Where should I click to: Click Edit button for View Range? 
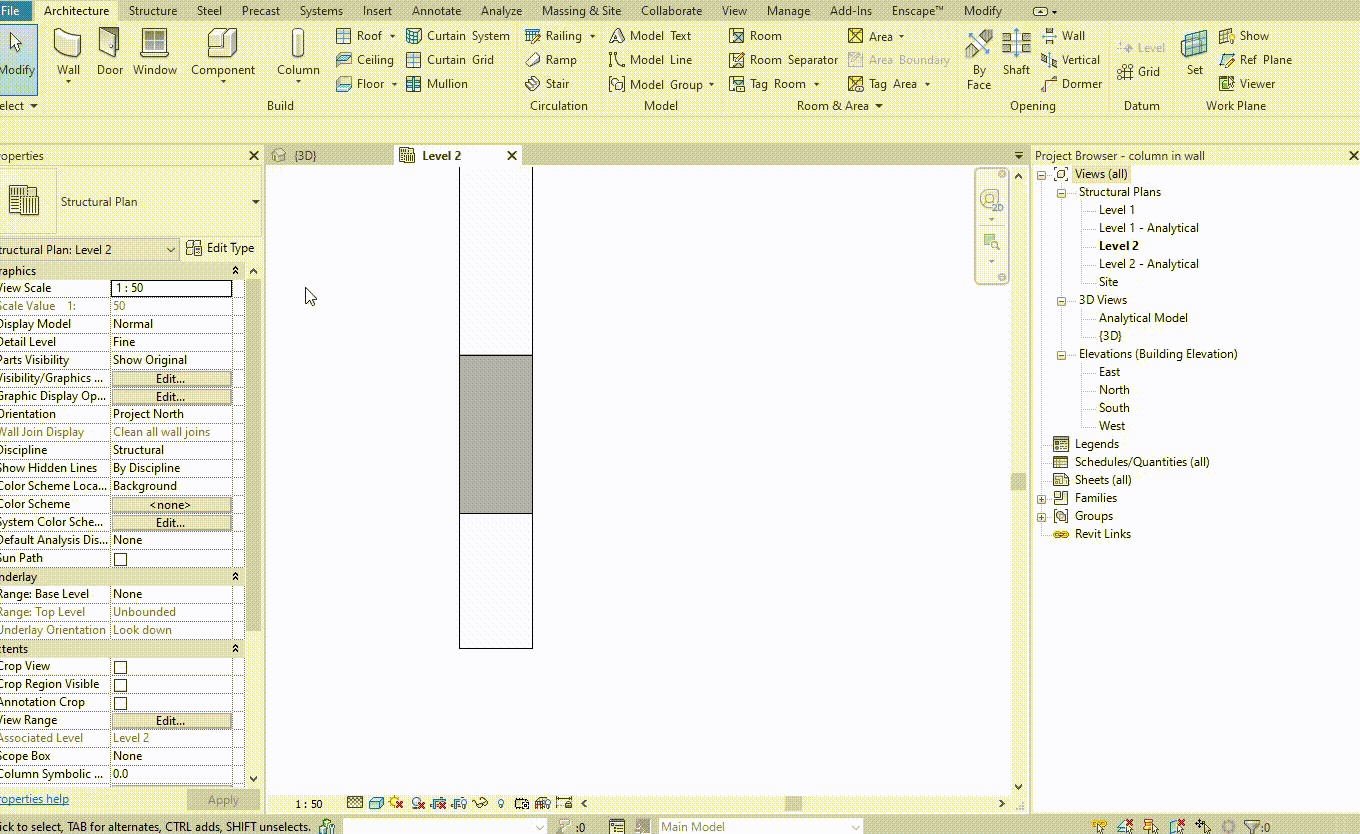[x=171, y=721]
